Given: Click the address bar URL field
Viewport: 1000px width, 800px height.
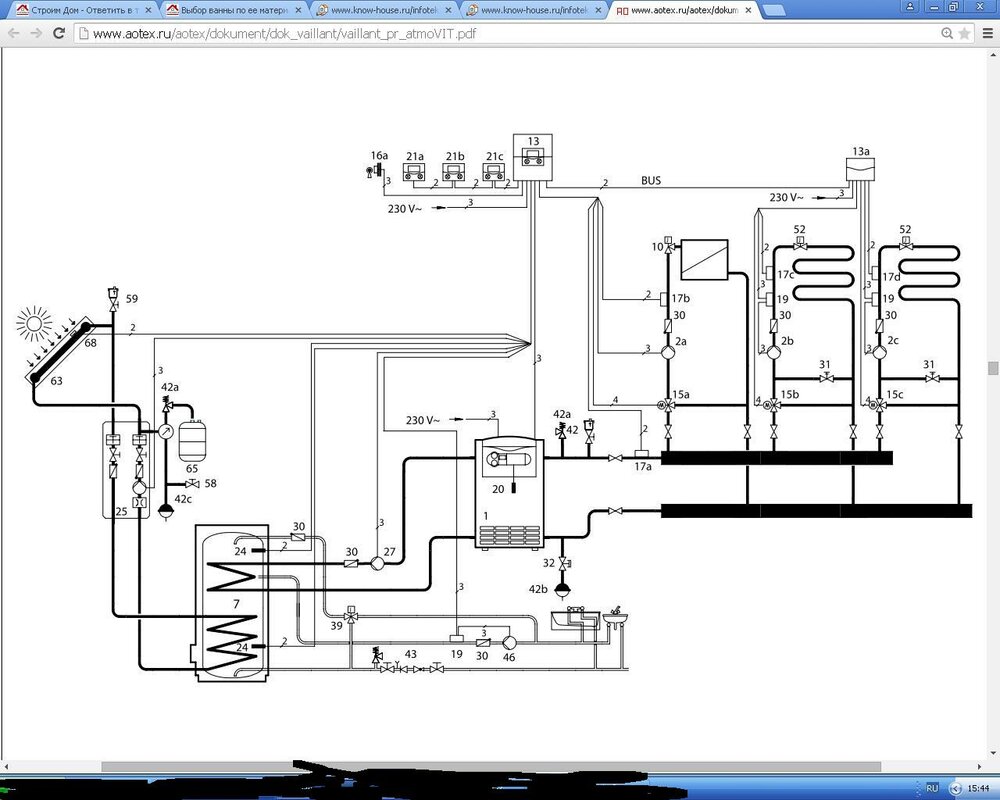Looking at the screenshot, I should pyautogui.click(x=500, y=33).
